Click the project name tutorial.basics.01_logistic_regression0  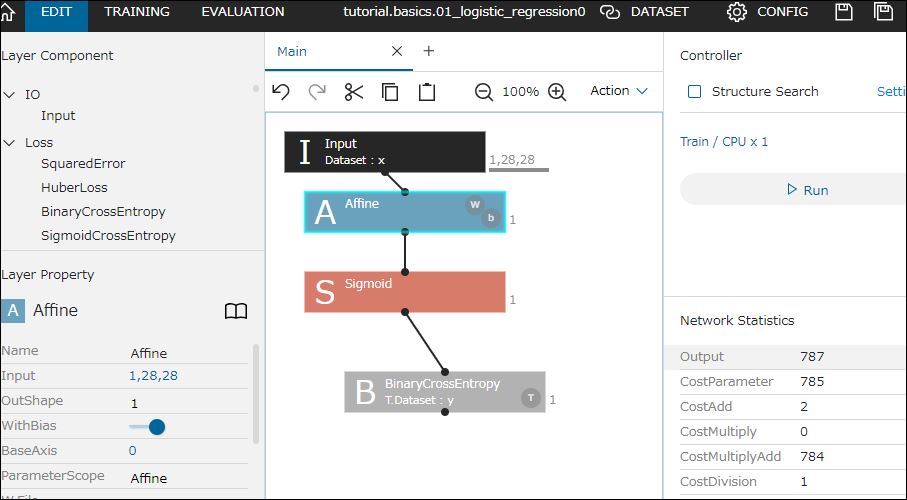coord(464,12)
